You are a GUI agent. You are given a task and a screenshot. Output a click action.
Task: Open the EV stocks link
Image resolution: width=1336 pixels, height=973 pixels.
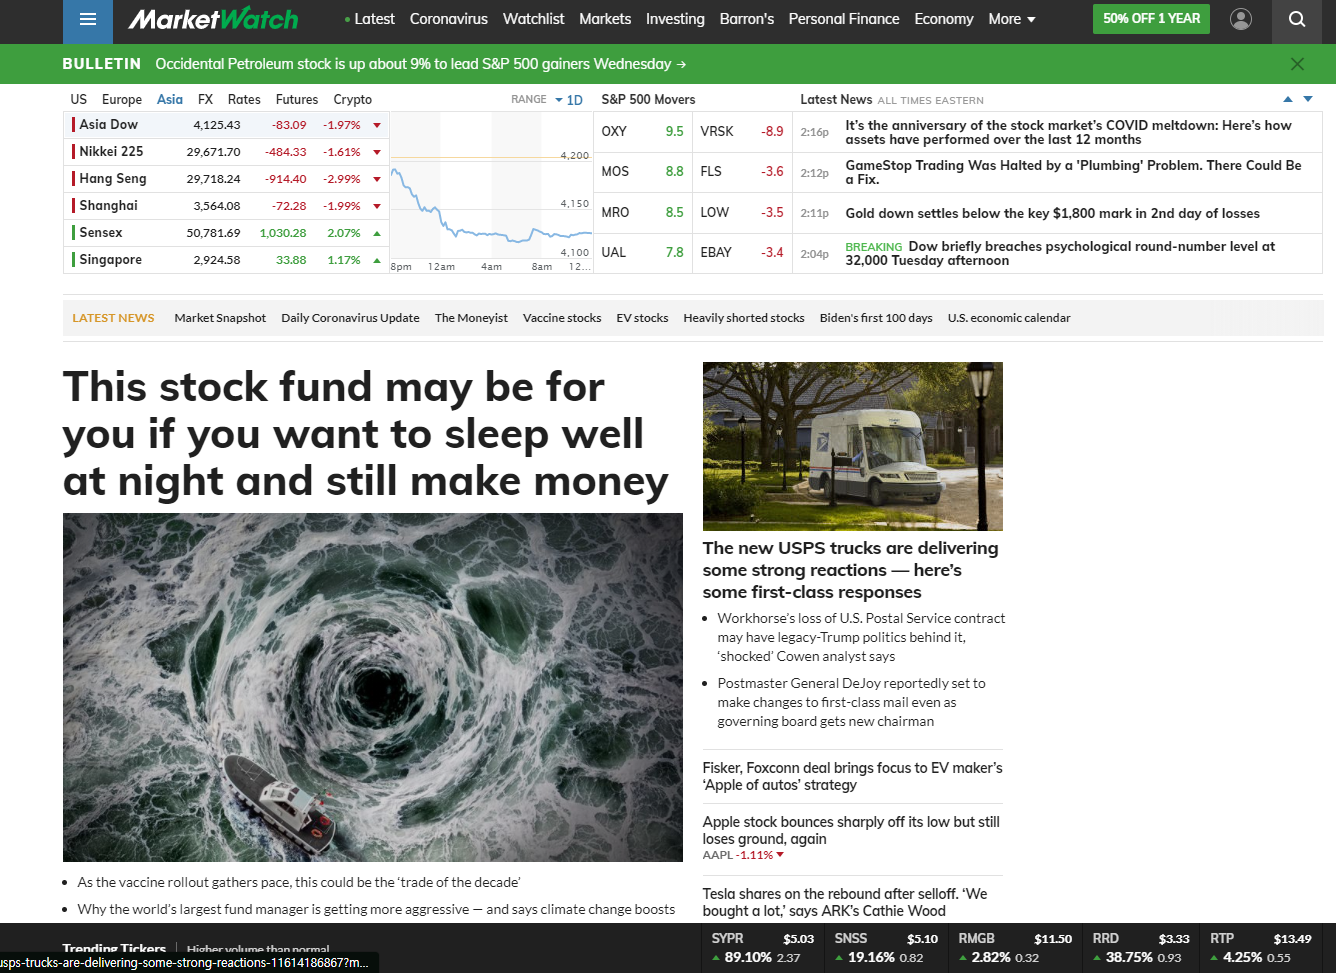click(642, 318)
